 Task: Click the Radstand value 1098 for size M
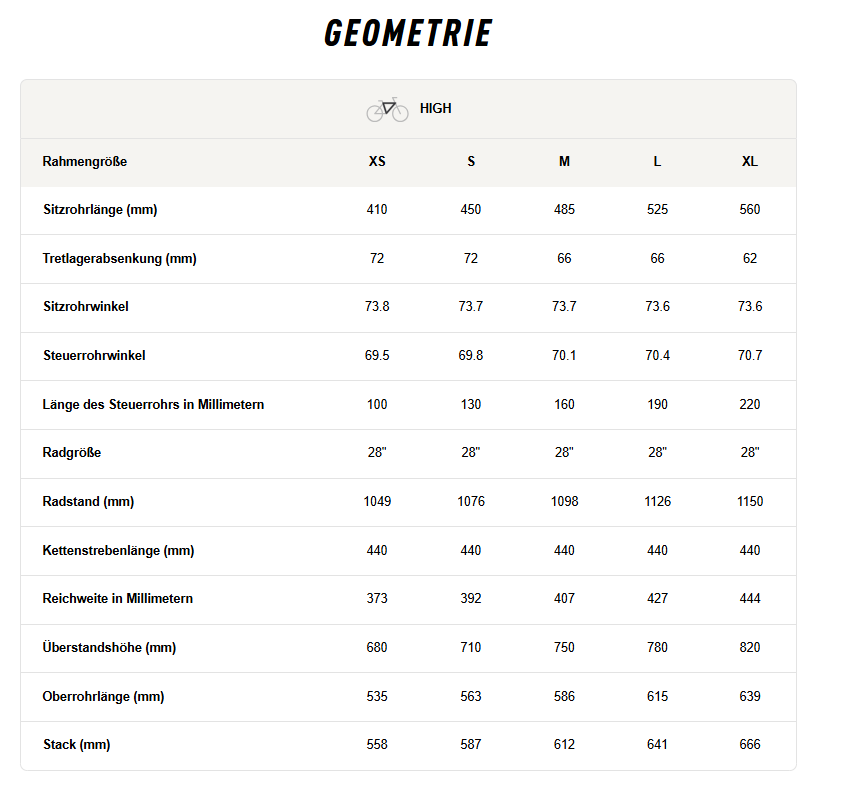click(564, 502)
